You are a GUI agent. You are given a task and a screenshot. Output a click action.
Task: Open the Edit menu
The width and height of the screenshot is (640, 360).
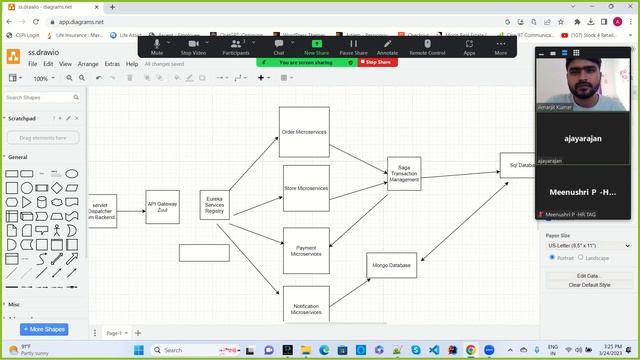point(48,64)
